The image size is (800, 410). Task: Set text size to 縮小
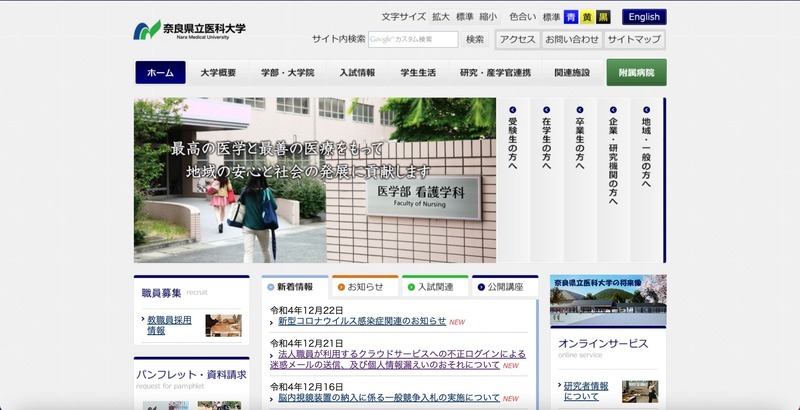(x=488, y=17)
